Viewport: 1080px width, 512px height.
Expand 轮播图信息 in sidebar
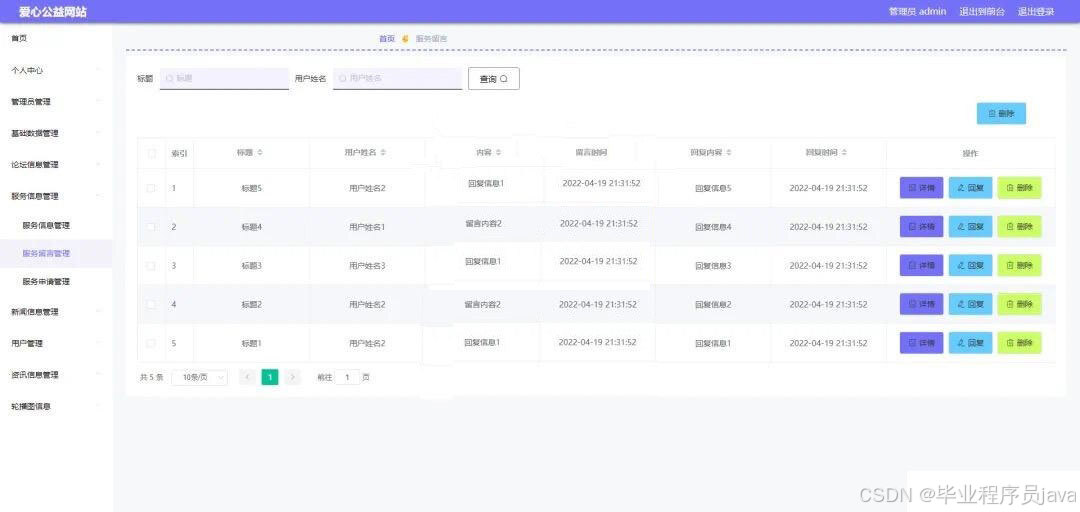(56, 406)
